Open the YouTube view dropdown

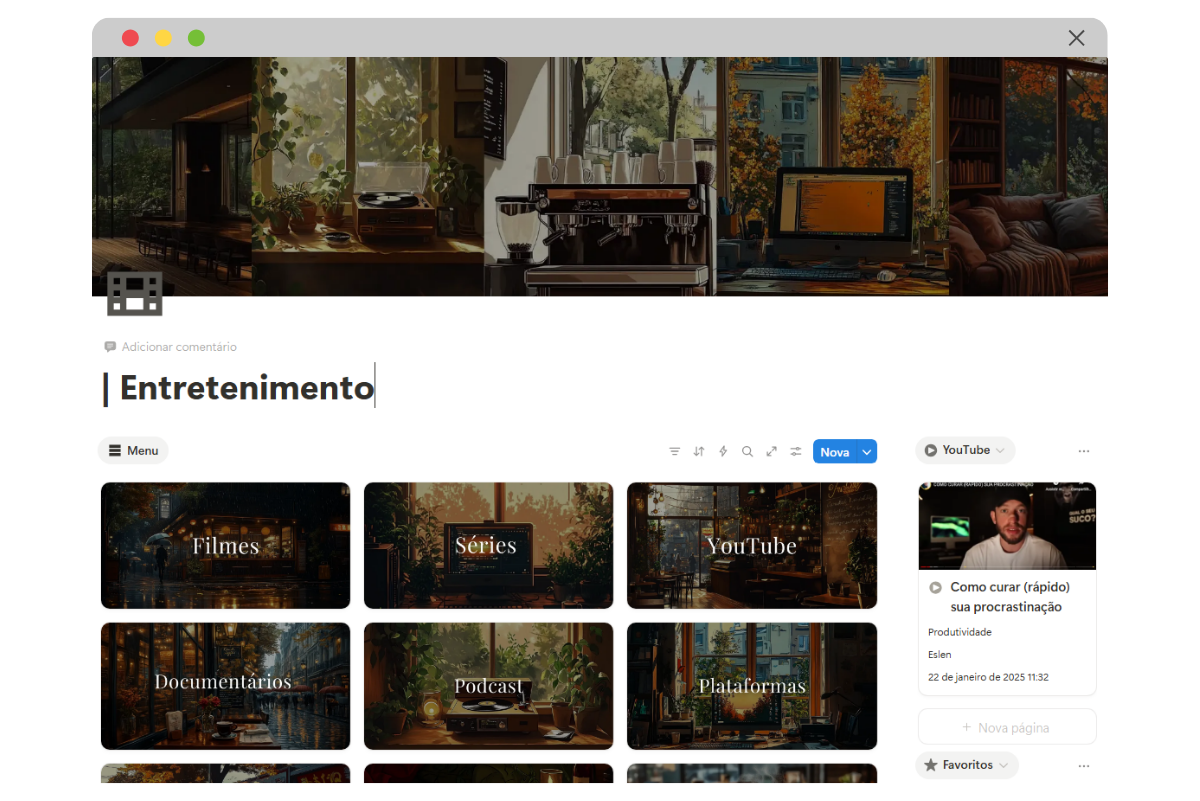(x=965, y=450)
